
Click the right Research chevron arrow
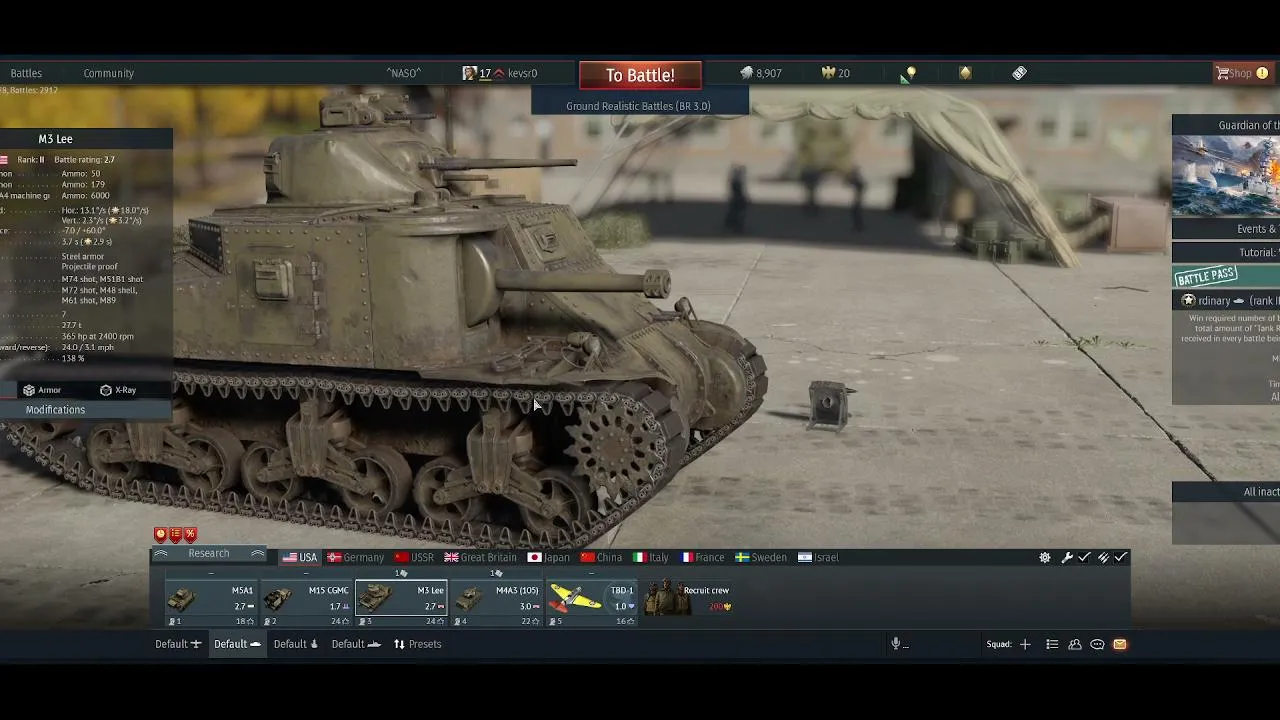point(257,554)
